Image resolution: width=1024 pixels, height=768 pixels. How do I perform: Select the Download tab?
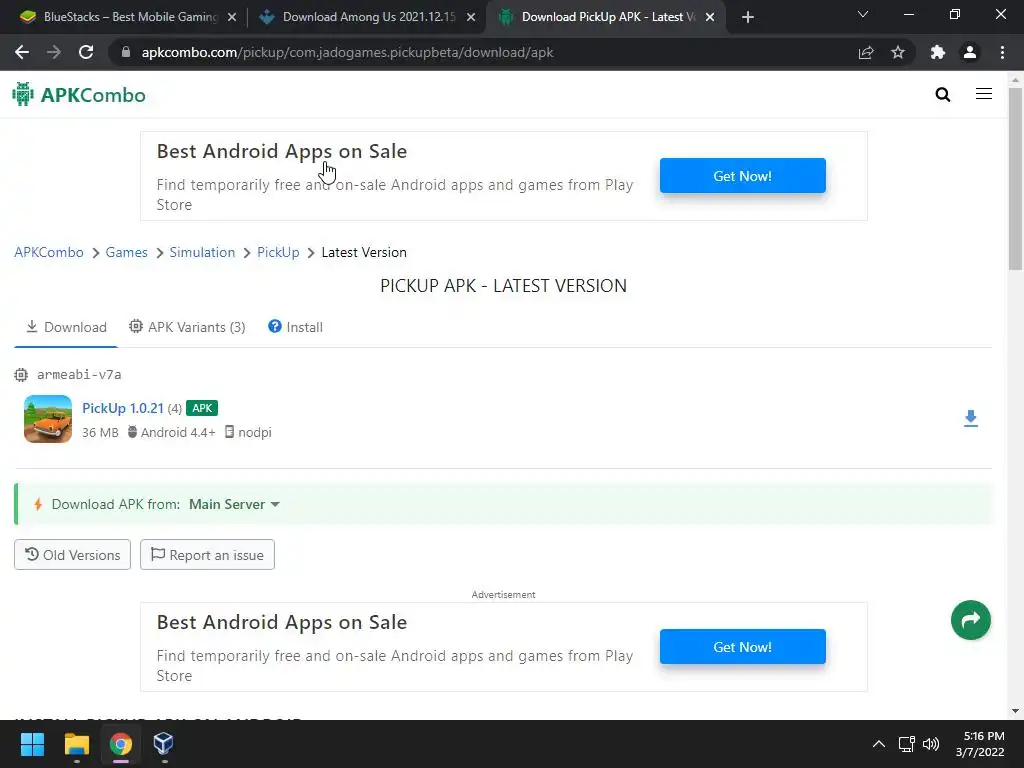tap(66, 327)
